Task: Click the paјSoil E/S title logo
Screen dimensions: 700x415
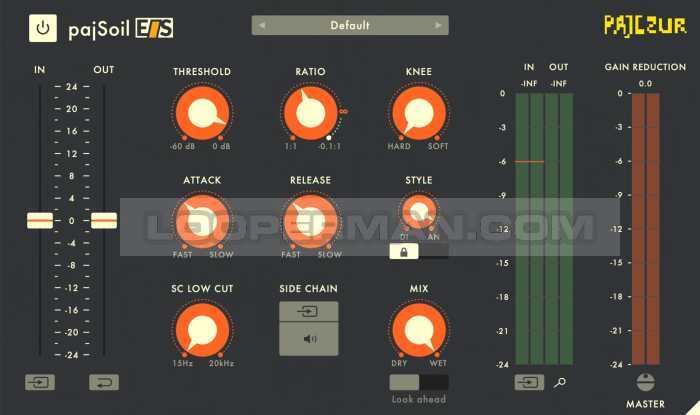Action: [x=121, y=29]
